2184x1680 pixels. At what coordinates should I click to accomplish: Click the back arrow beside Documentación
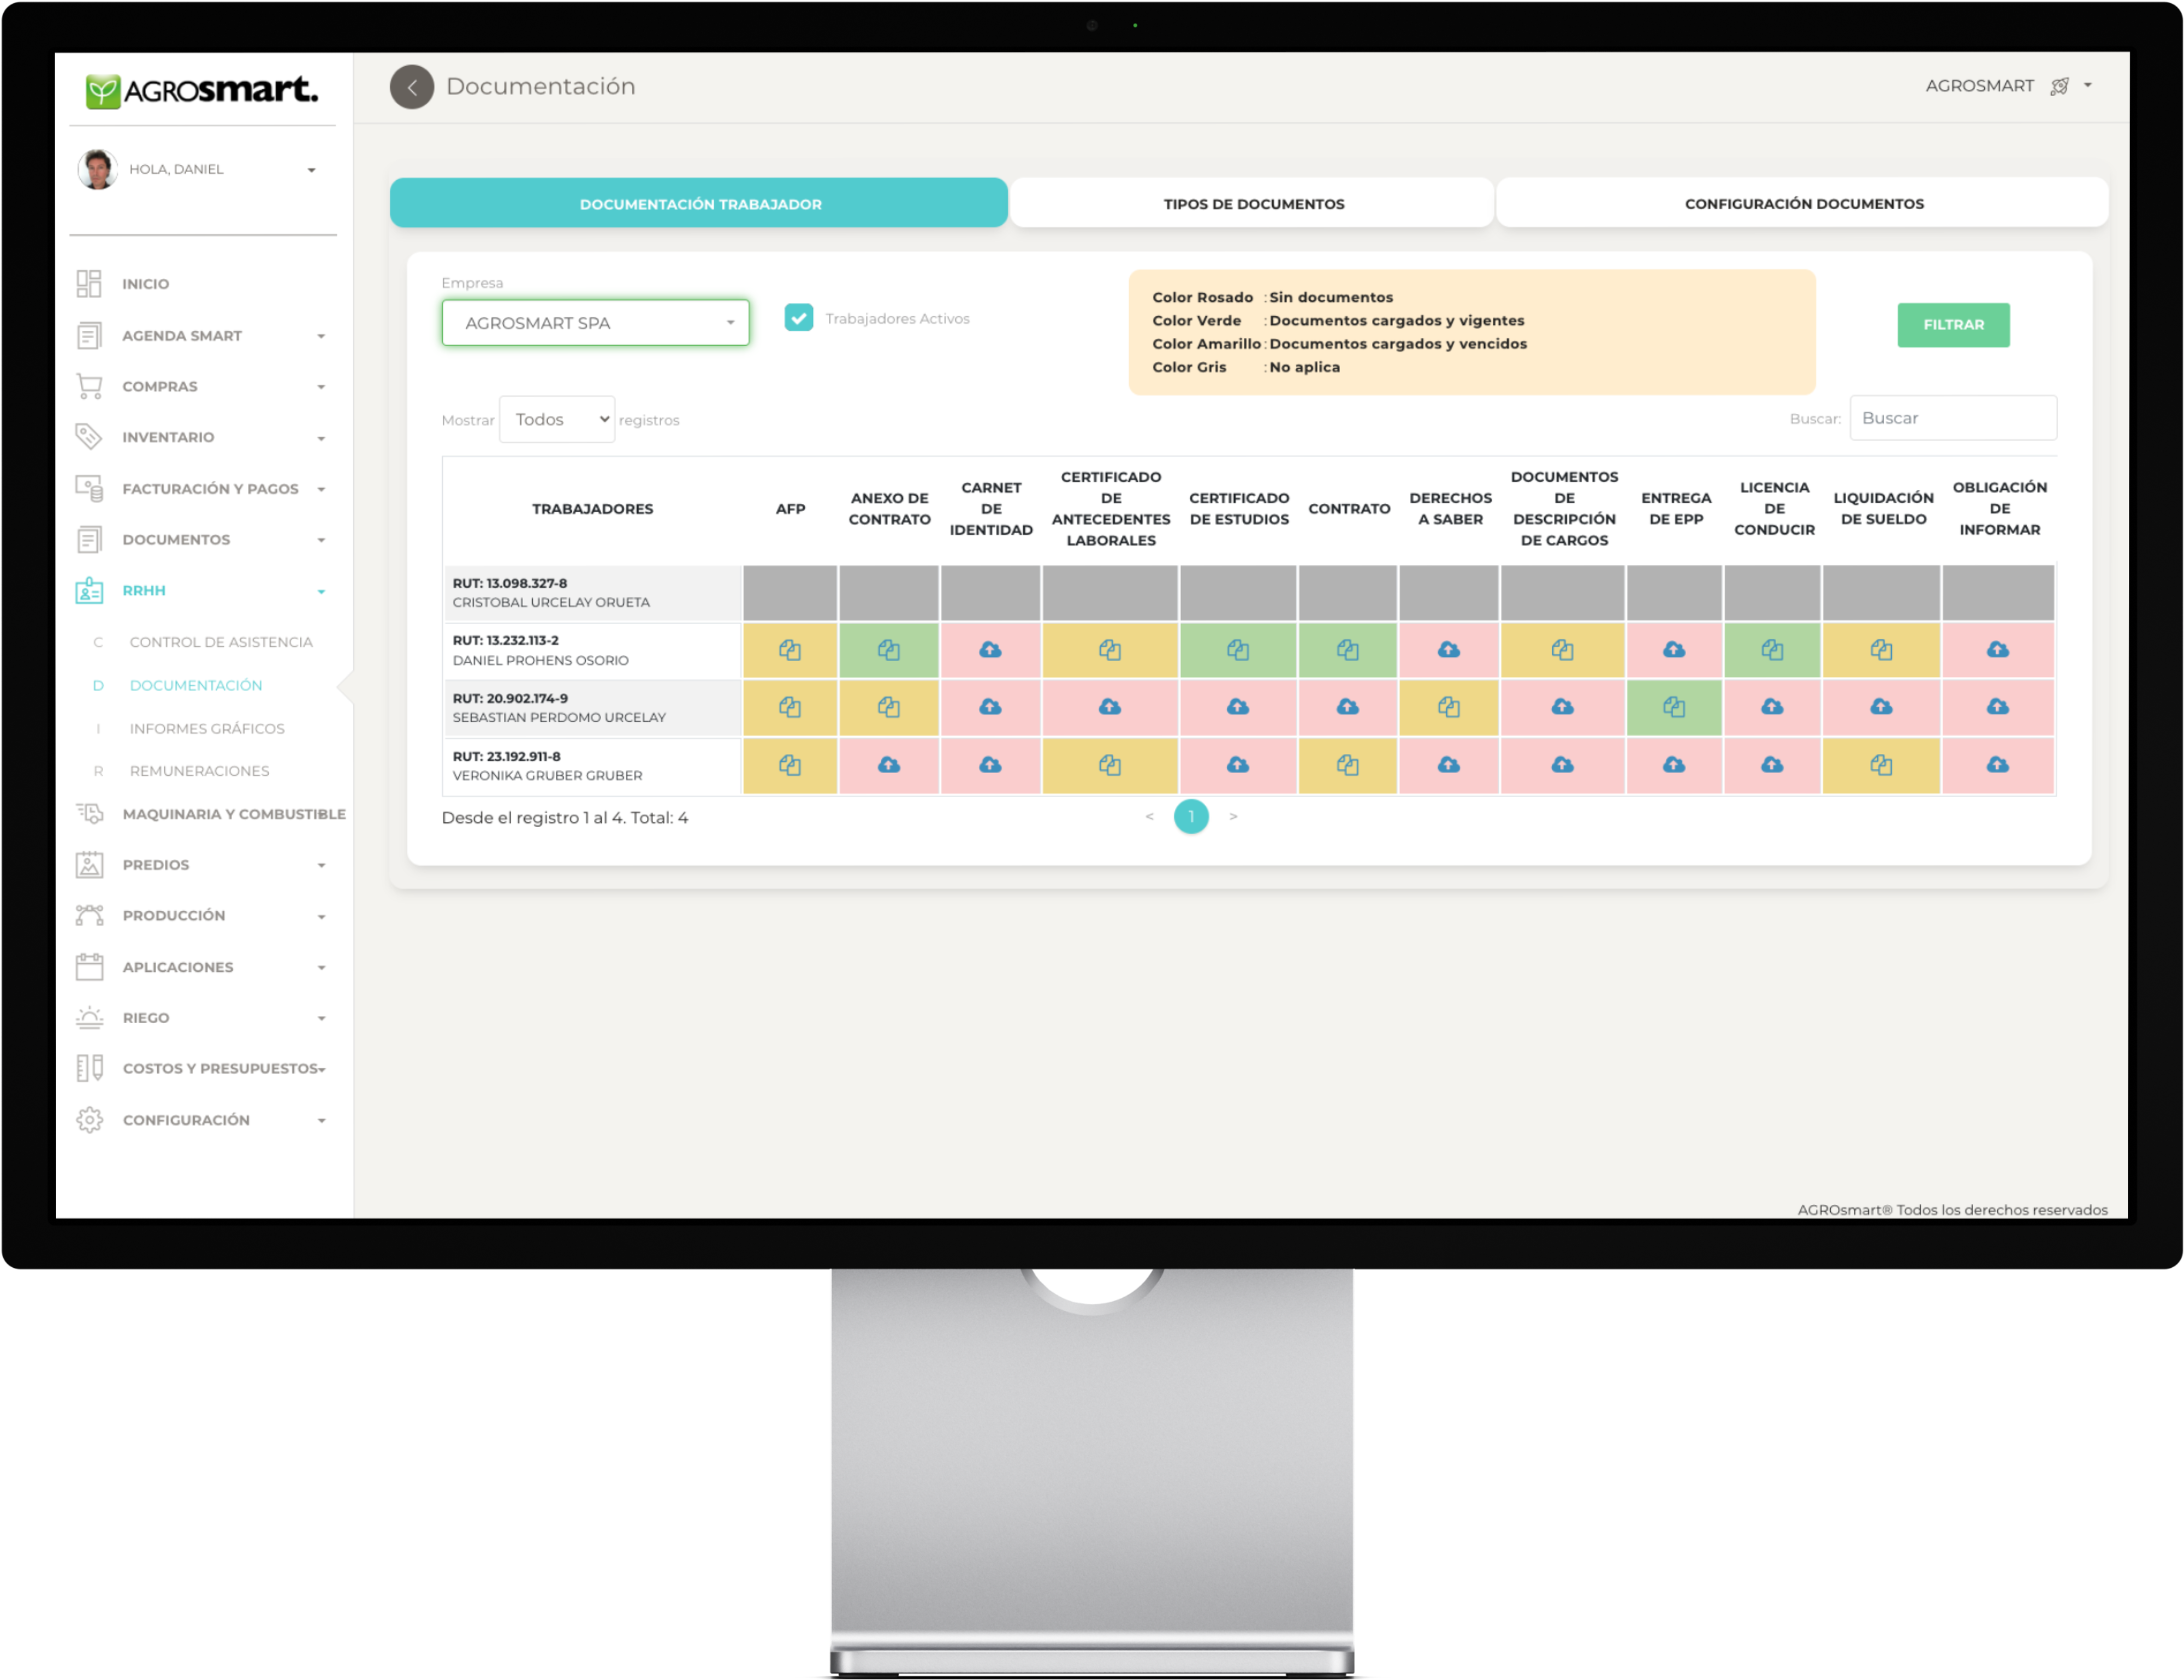click(x=411, y=87)
